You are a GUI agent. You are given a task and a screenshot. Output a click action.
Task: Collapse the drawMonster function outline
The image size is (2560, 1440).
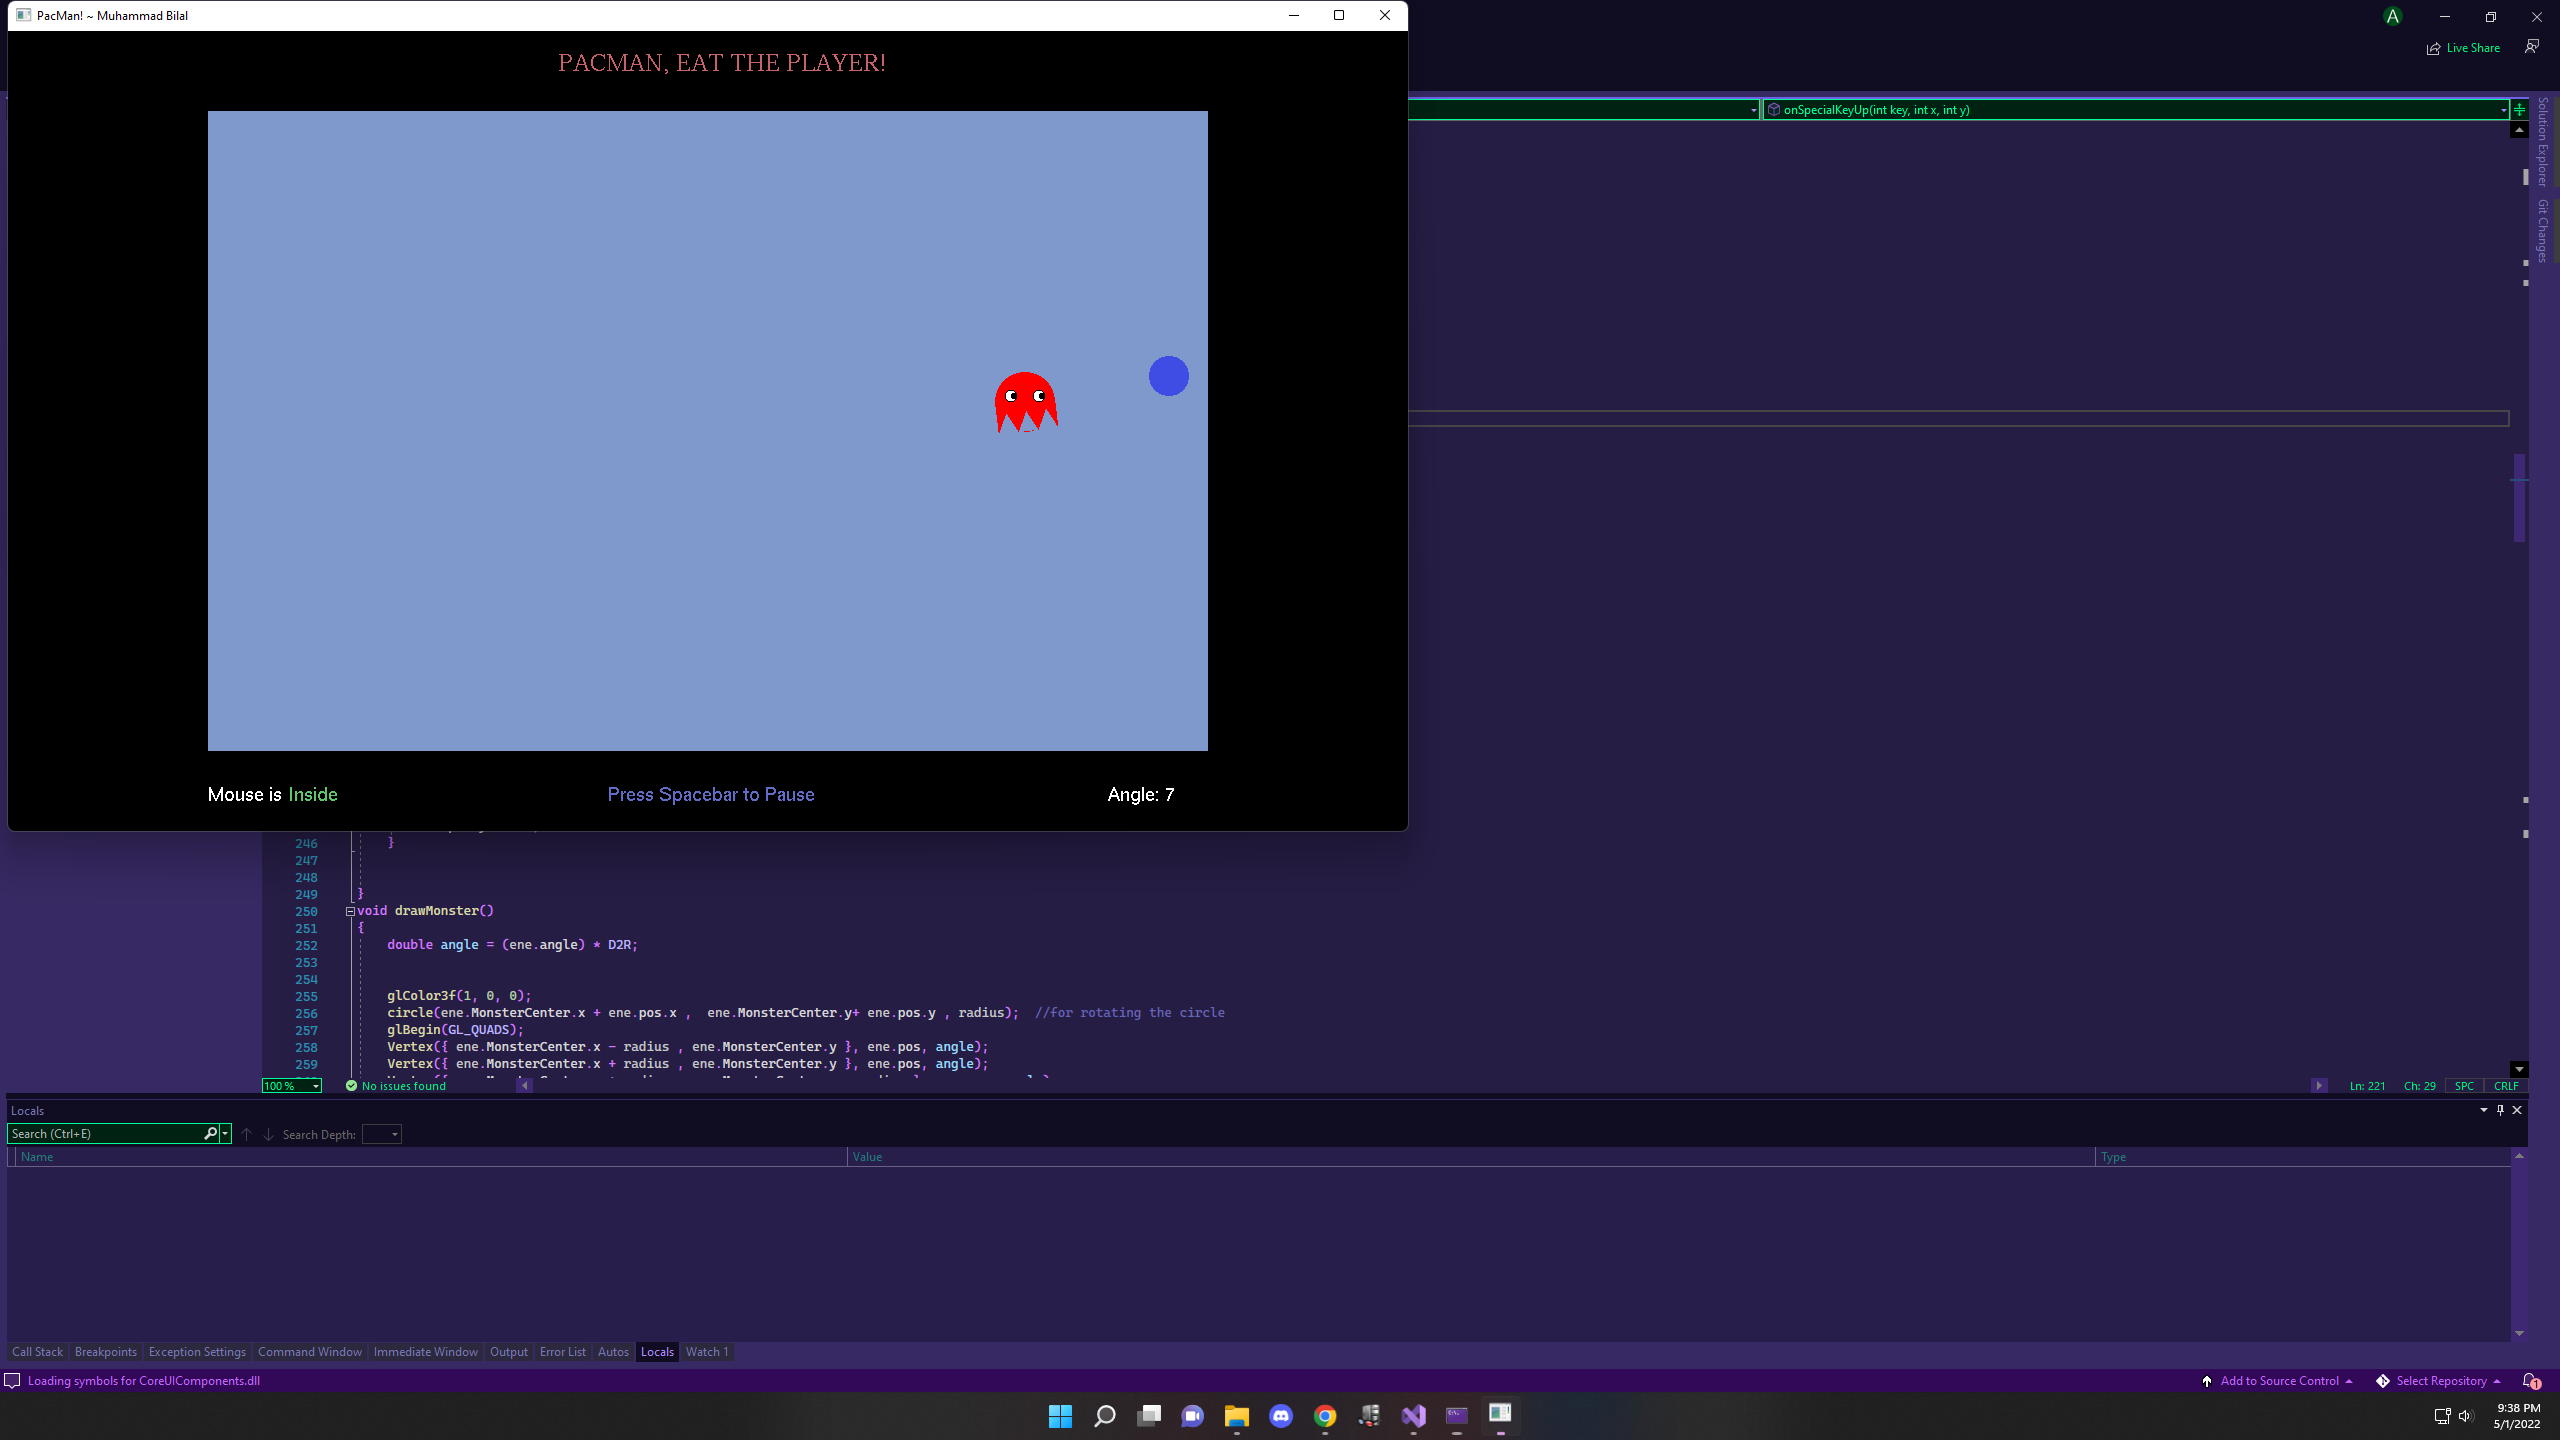[x=350, y=911]
